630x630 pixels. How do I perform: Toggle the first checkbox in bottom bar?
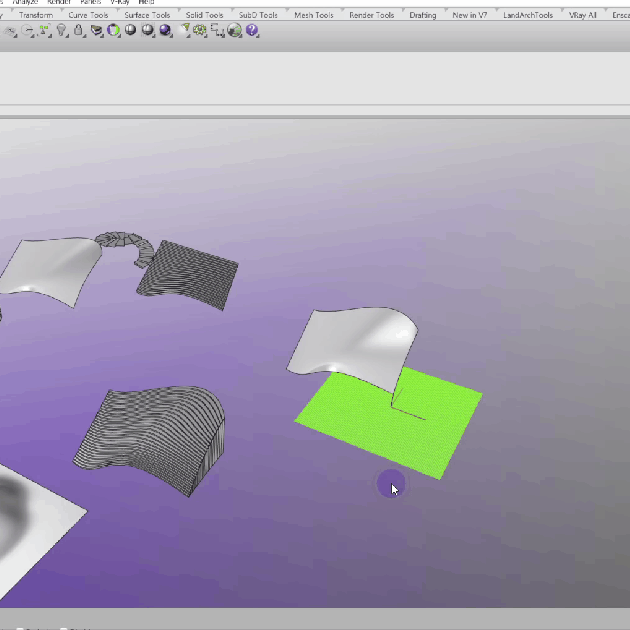point(20,628)
